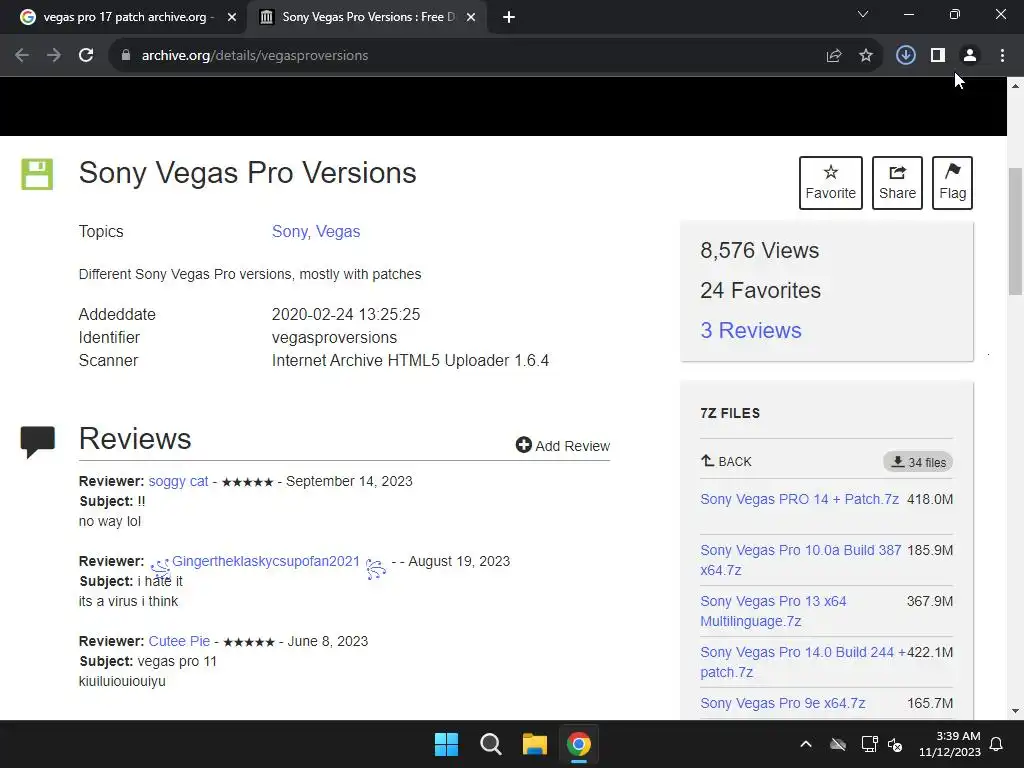Viewport: 1024px width, 768px height.
Task: Click the scrollbar down arrow
Action: tap(1016, 711)
